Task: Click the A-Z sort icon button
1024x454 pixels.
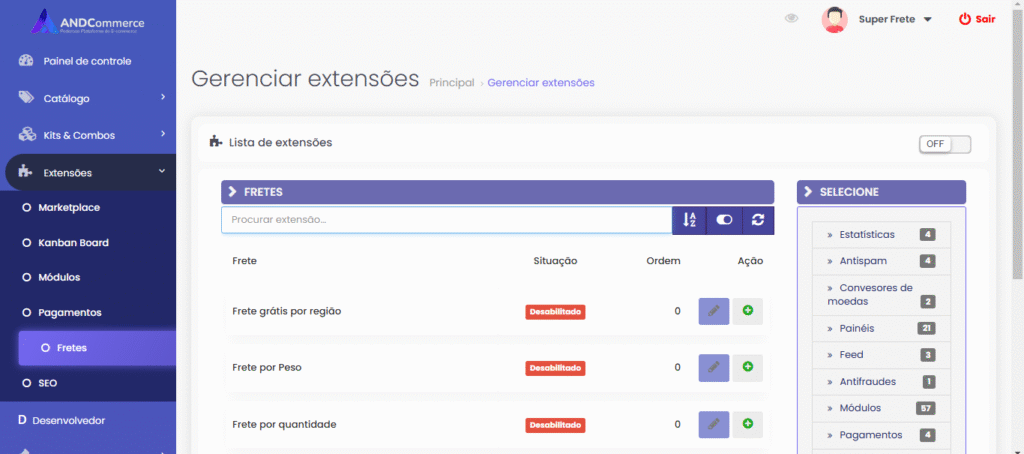Action: [x=689, y=220]
